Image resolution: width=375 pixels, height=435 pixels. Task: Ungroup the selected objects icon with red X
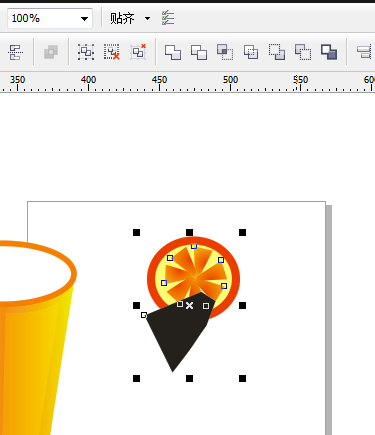112,52
